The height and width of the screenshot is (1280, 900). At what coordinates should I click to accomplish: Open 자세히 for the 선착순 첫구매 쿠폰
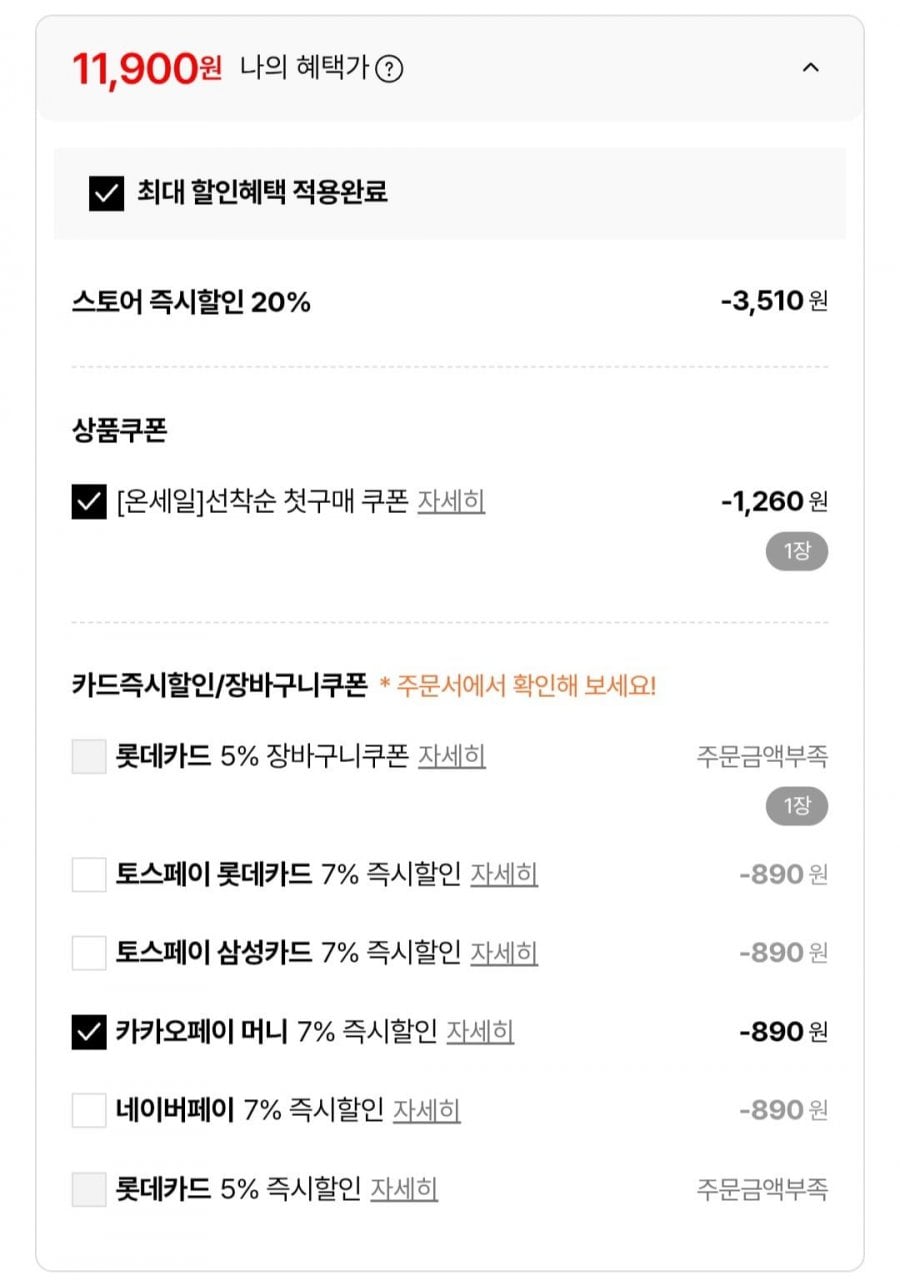click(451, 501)
